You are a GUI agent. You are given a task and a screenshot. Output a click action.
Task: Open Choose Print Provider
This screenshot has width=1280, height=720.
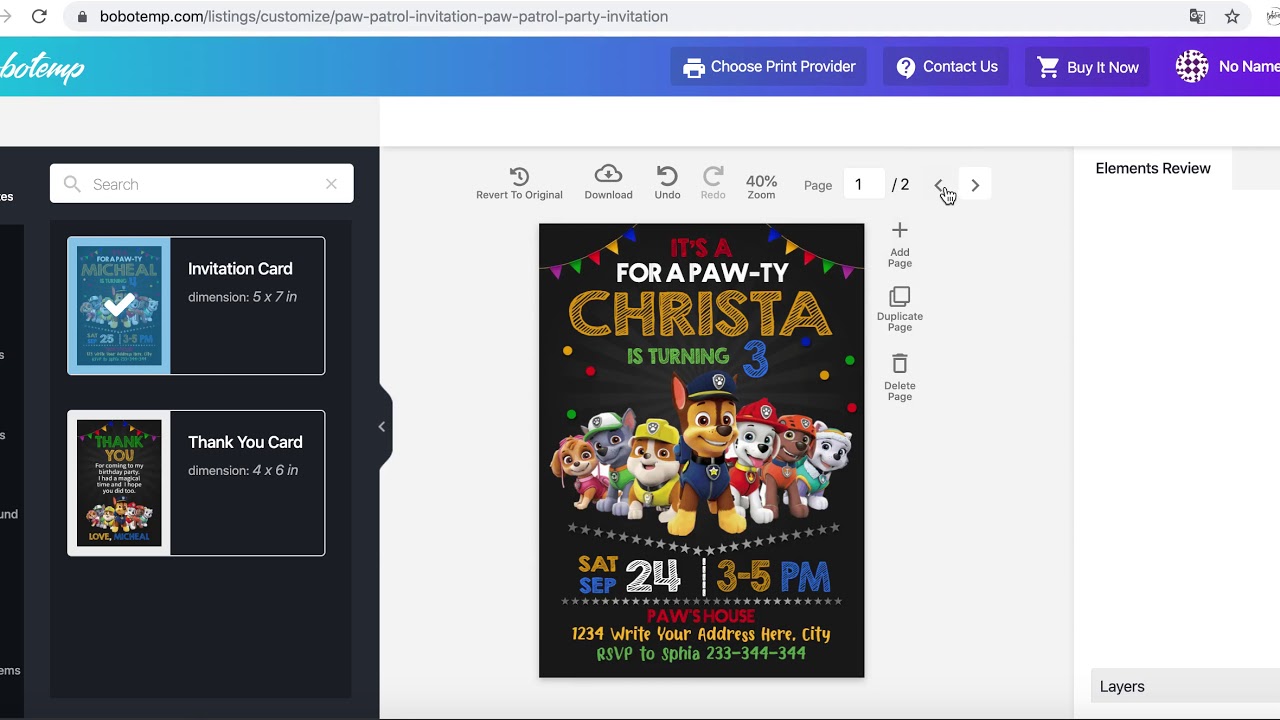[769, 67]
